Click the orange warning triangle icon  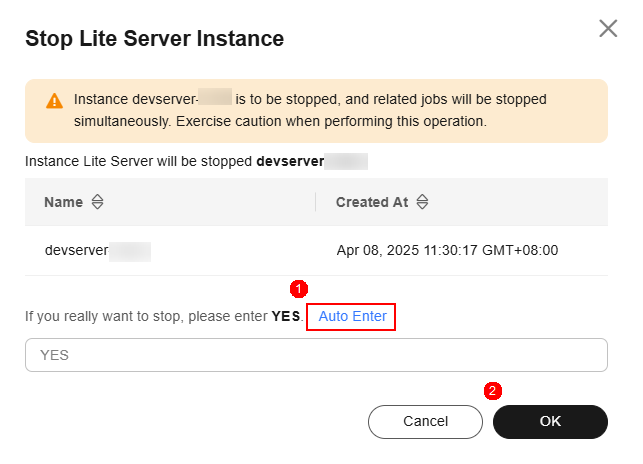tap(55, 101)
